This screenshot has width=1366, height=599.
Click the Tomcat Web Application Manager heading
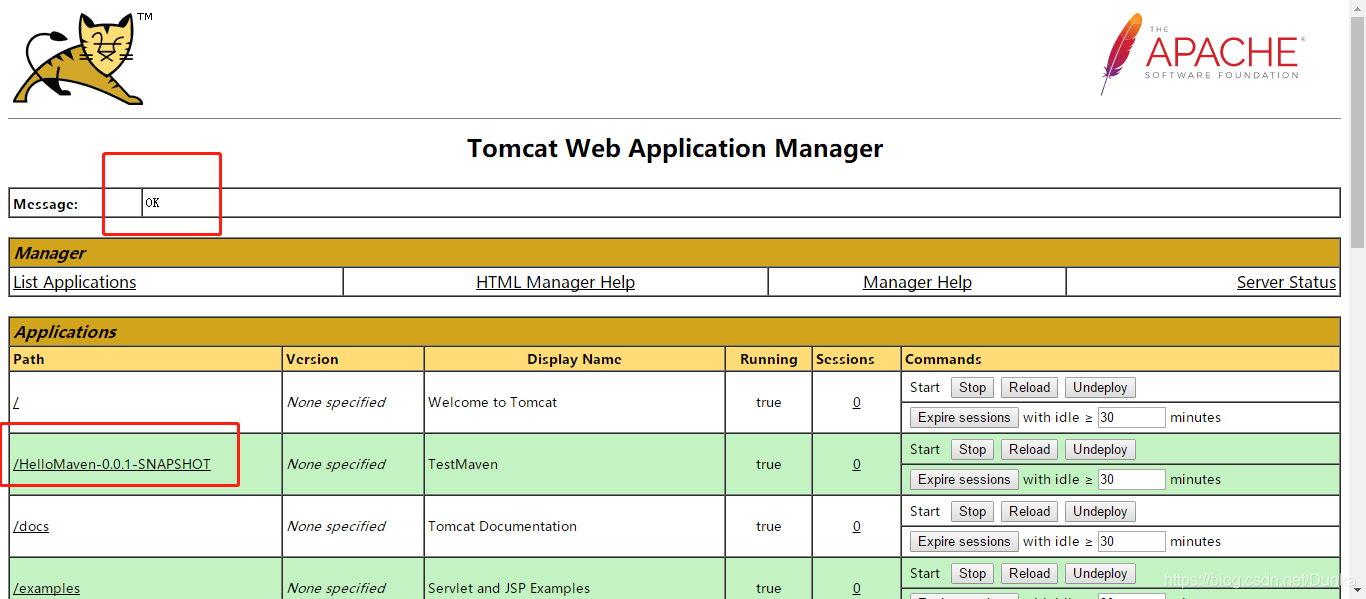tap(675, 148)
